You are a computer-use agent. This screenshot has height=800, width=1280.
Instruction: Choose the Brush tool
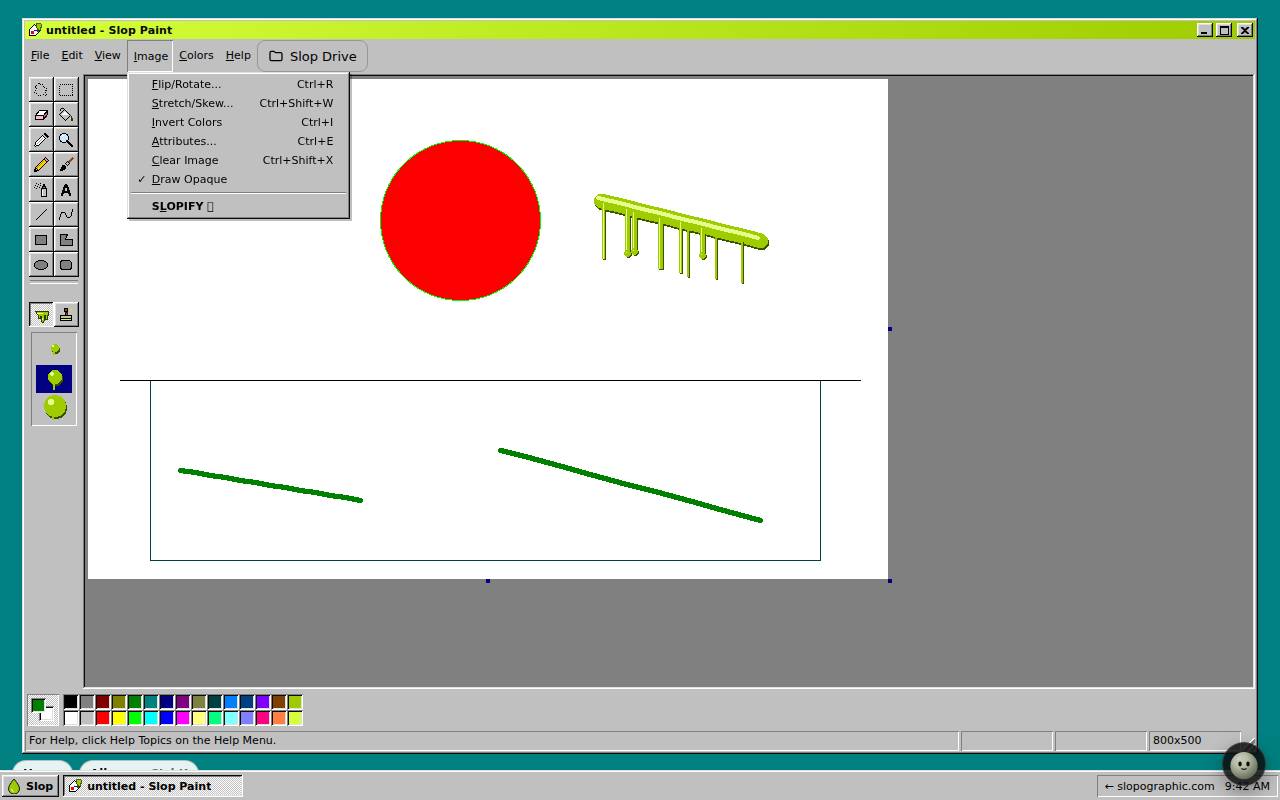pos(66,164)
